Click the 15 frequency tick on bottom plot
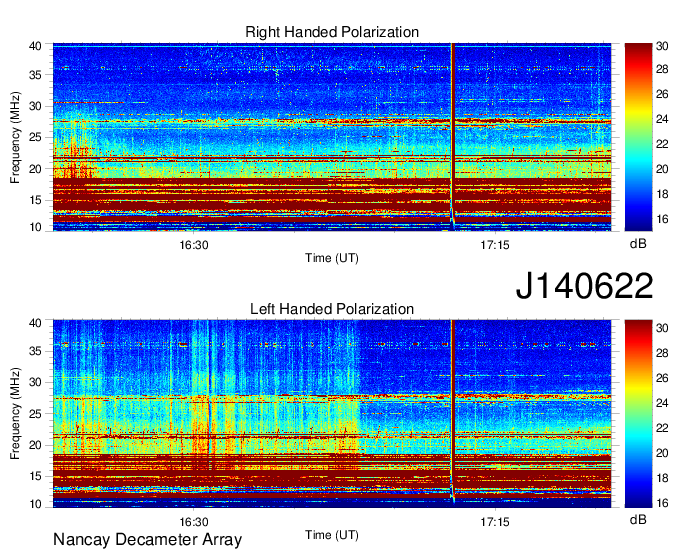Screen dimensions: 680x552 tap(35, 476)
